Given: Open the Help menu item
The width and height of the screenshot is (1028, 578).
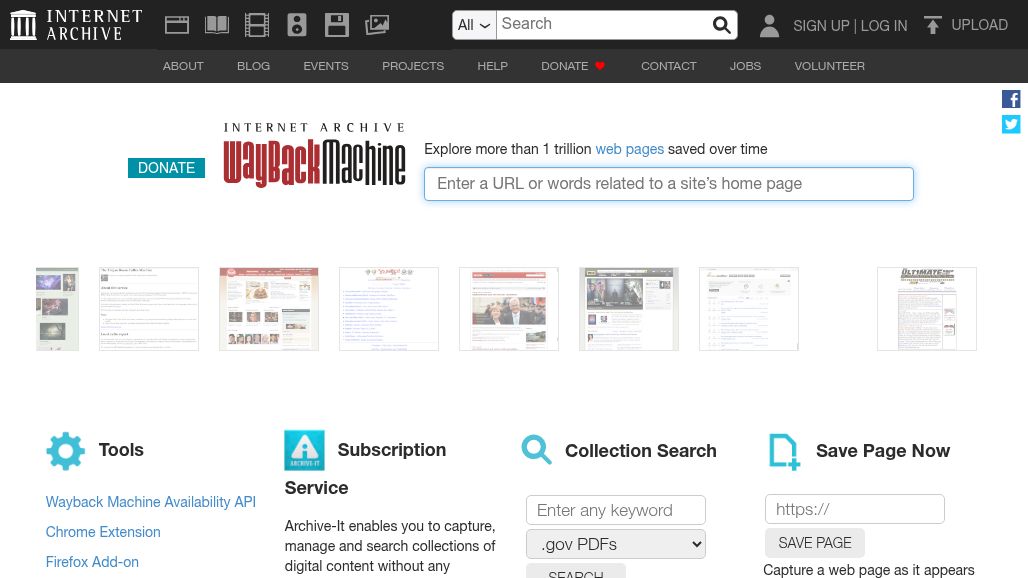Looking at the screenshot, I should (492, 66).
